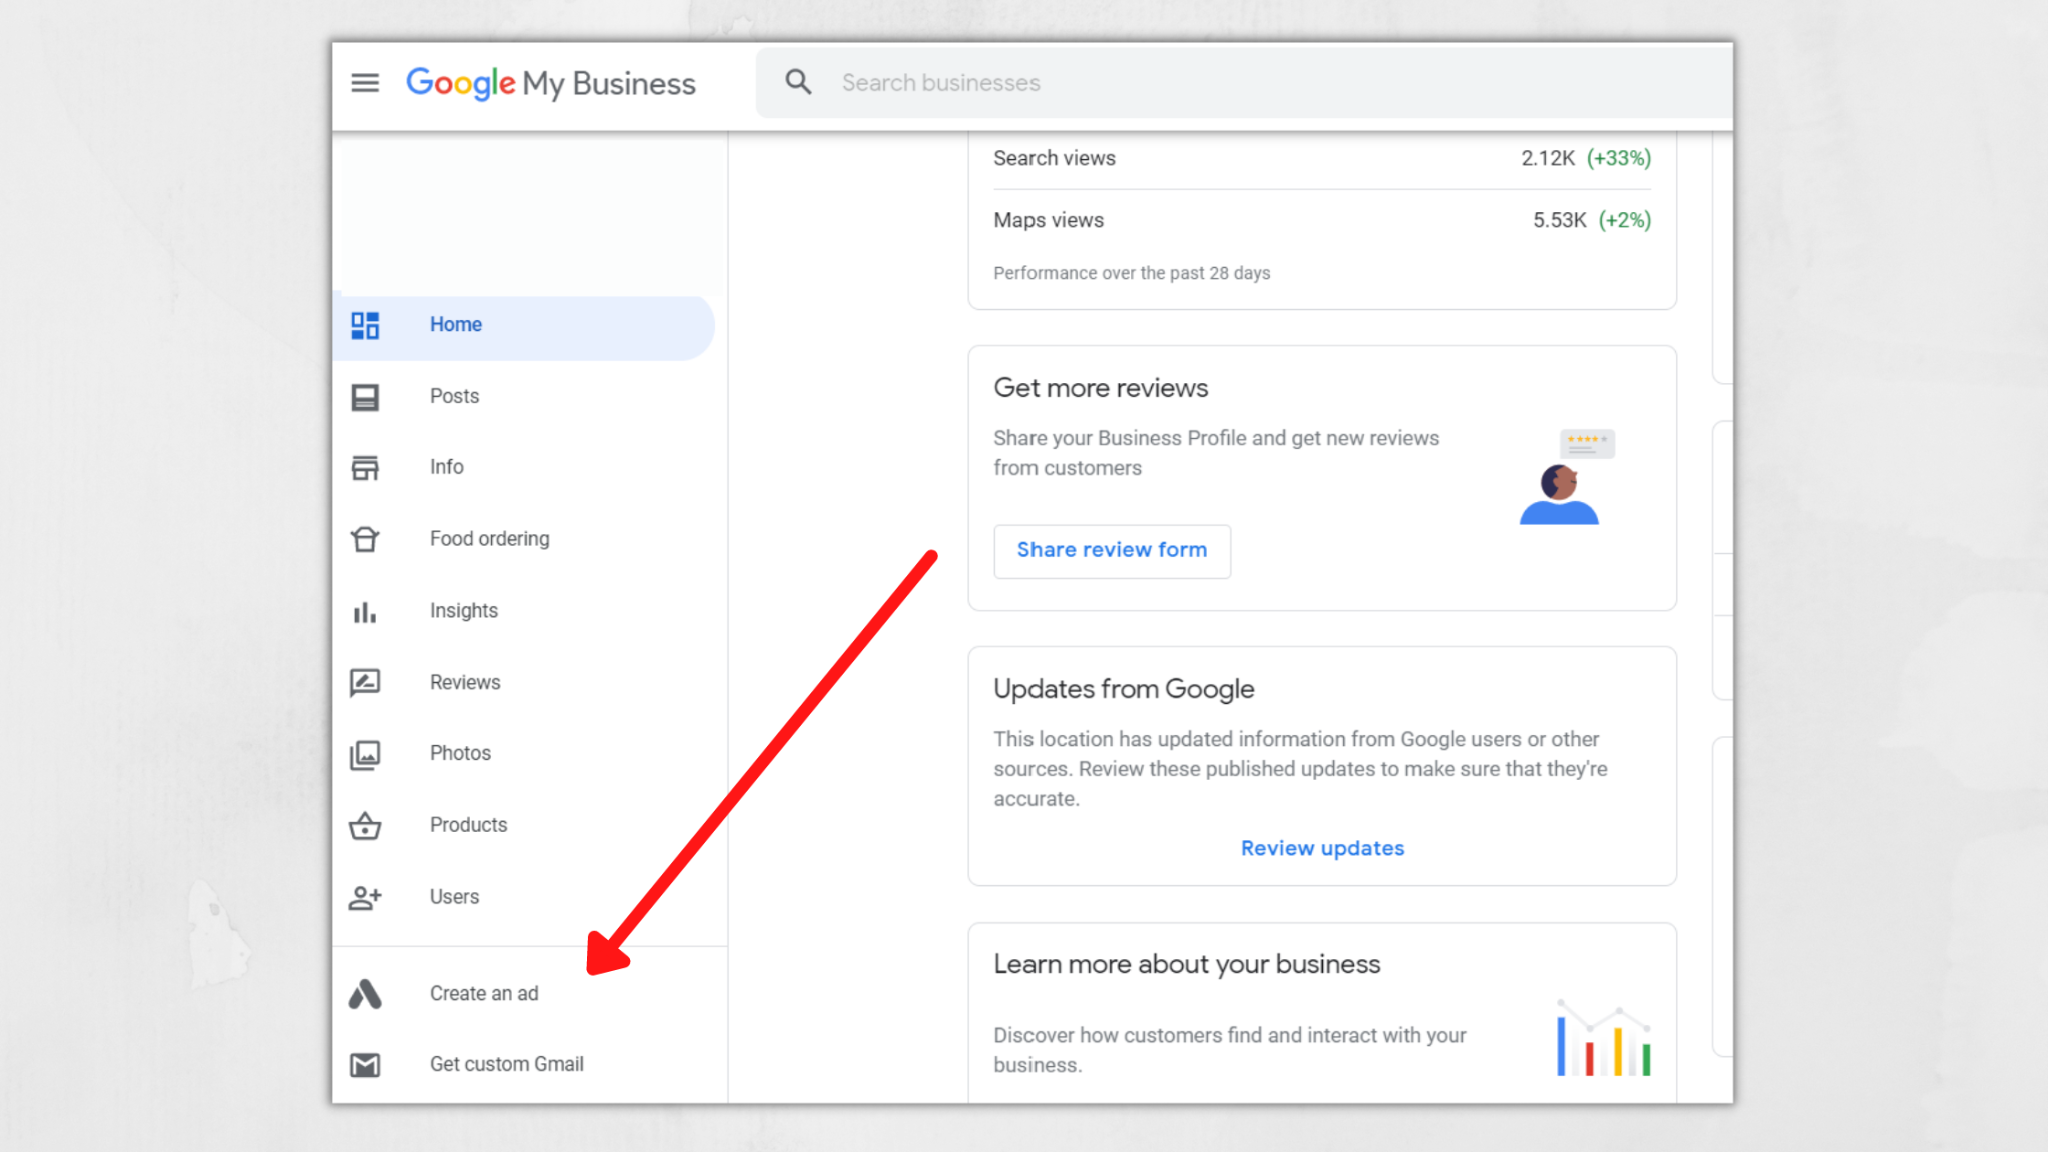Click the Users add-person icon
This screenshot has height=1152, width=2048.
coord(365,898)
